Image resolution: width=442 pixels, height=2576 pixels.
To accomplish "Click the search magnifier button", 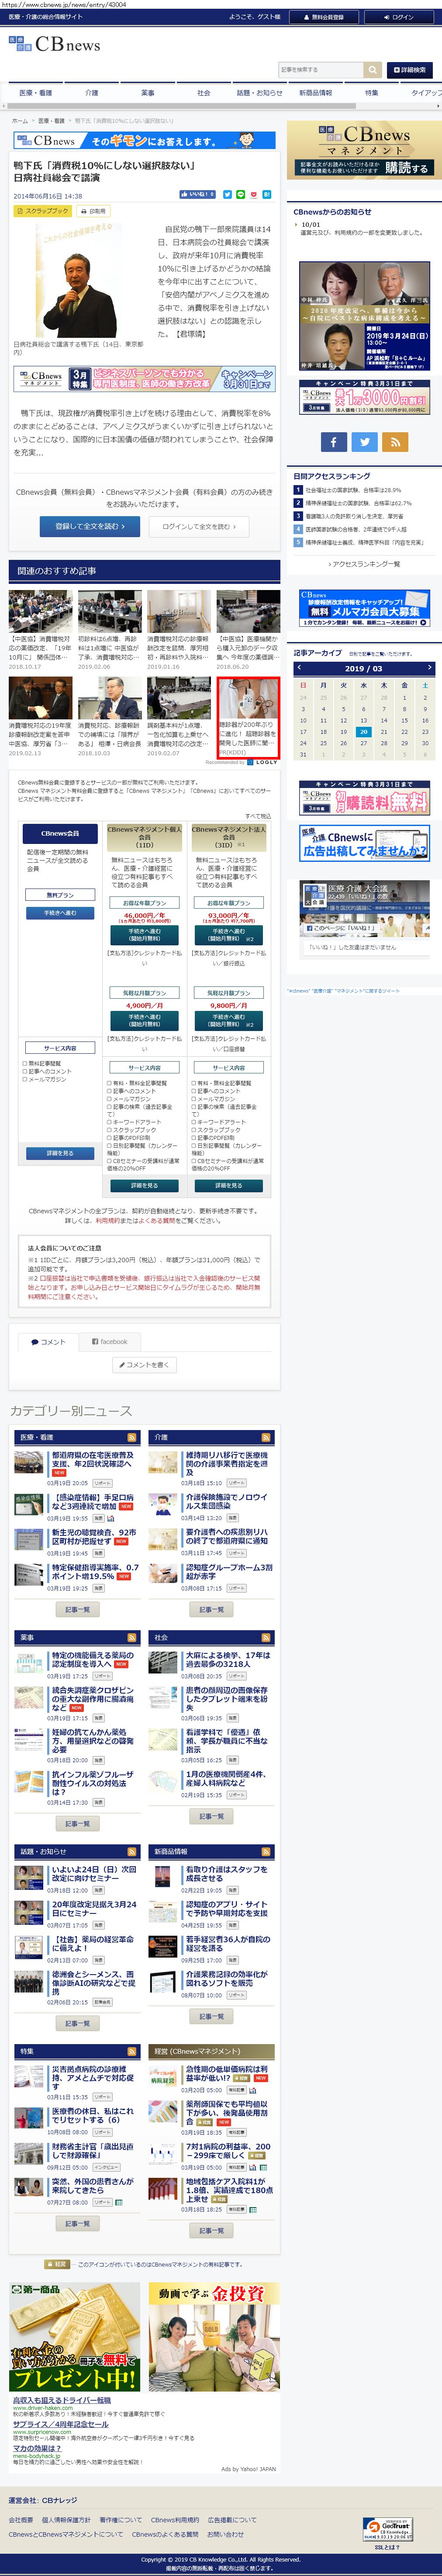I will pyautogui.click(x=373, y=70).
